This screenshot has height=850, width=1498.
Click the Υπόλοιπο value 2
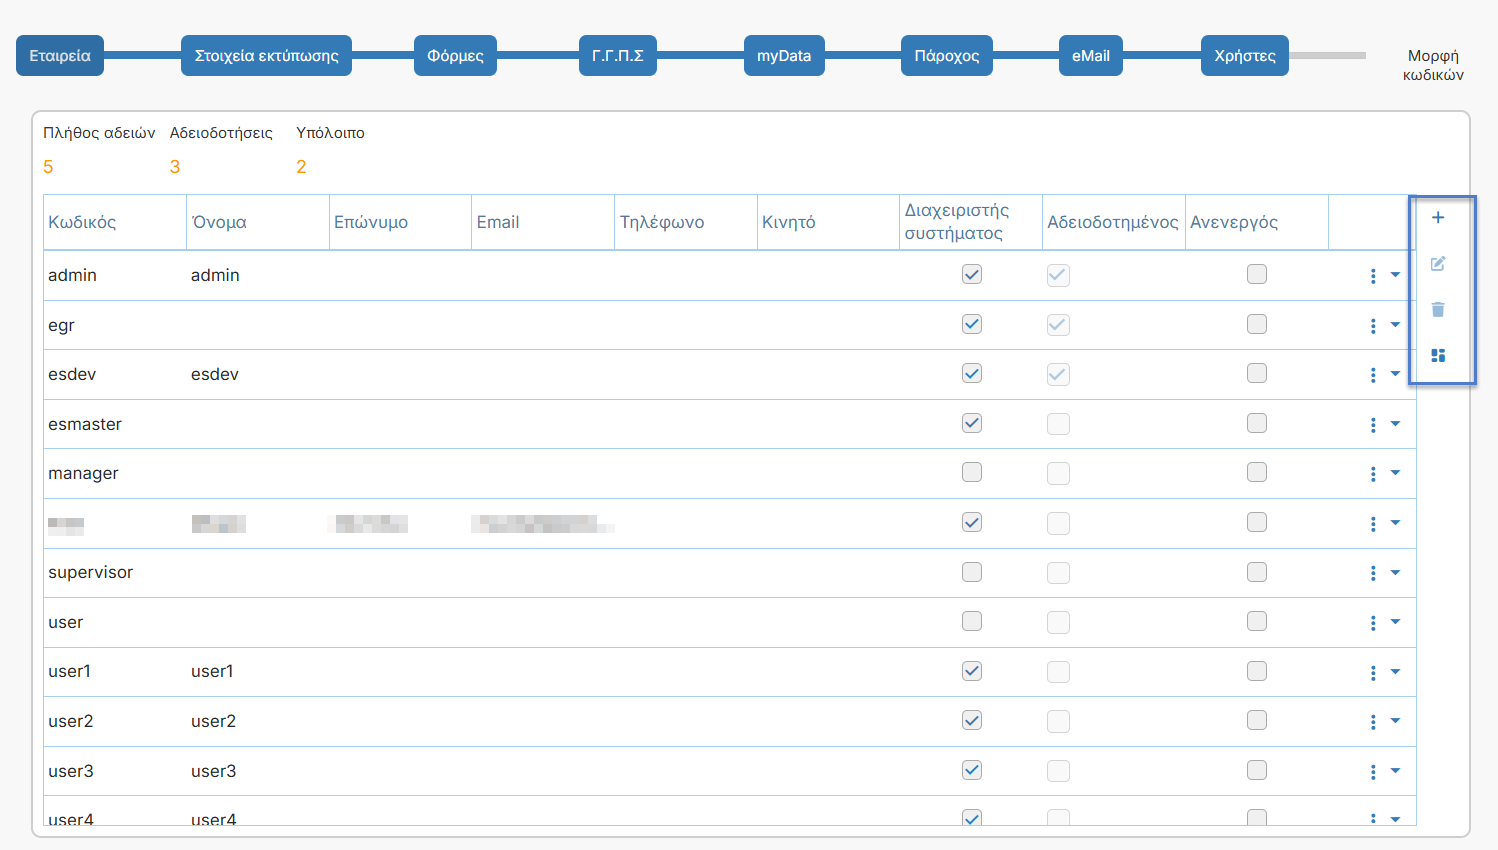pos(301,167)
